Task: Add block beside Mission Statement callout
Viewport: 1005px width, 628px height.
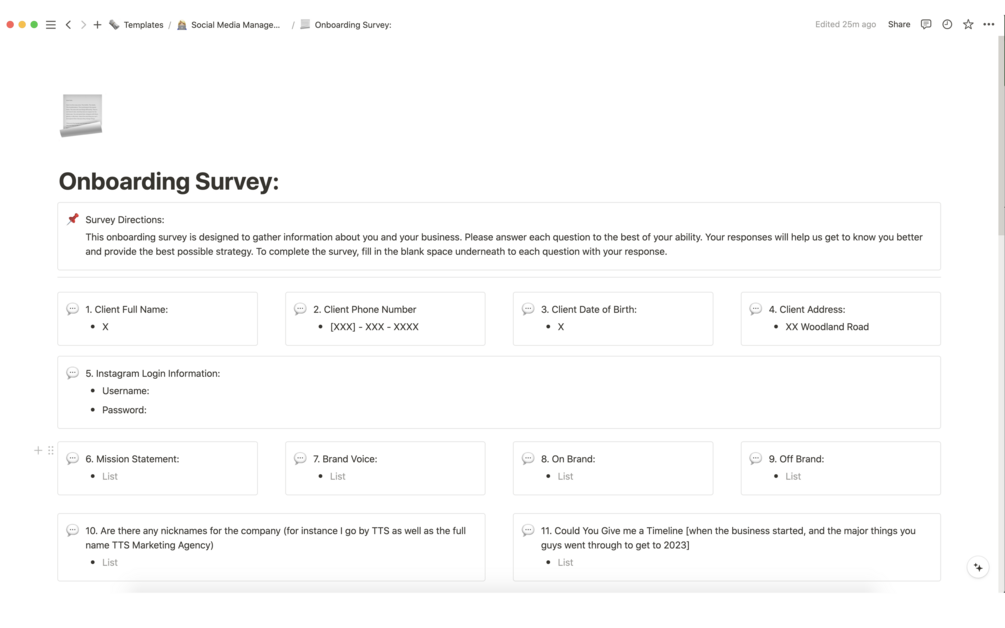Action: point(38,451)
